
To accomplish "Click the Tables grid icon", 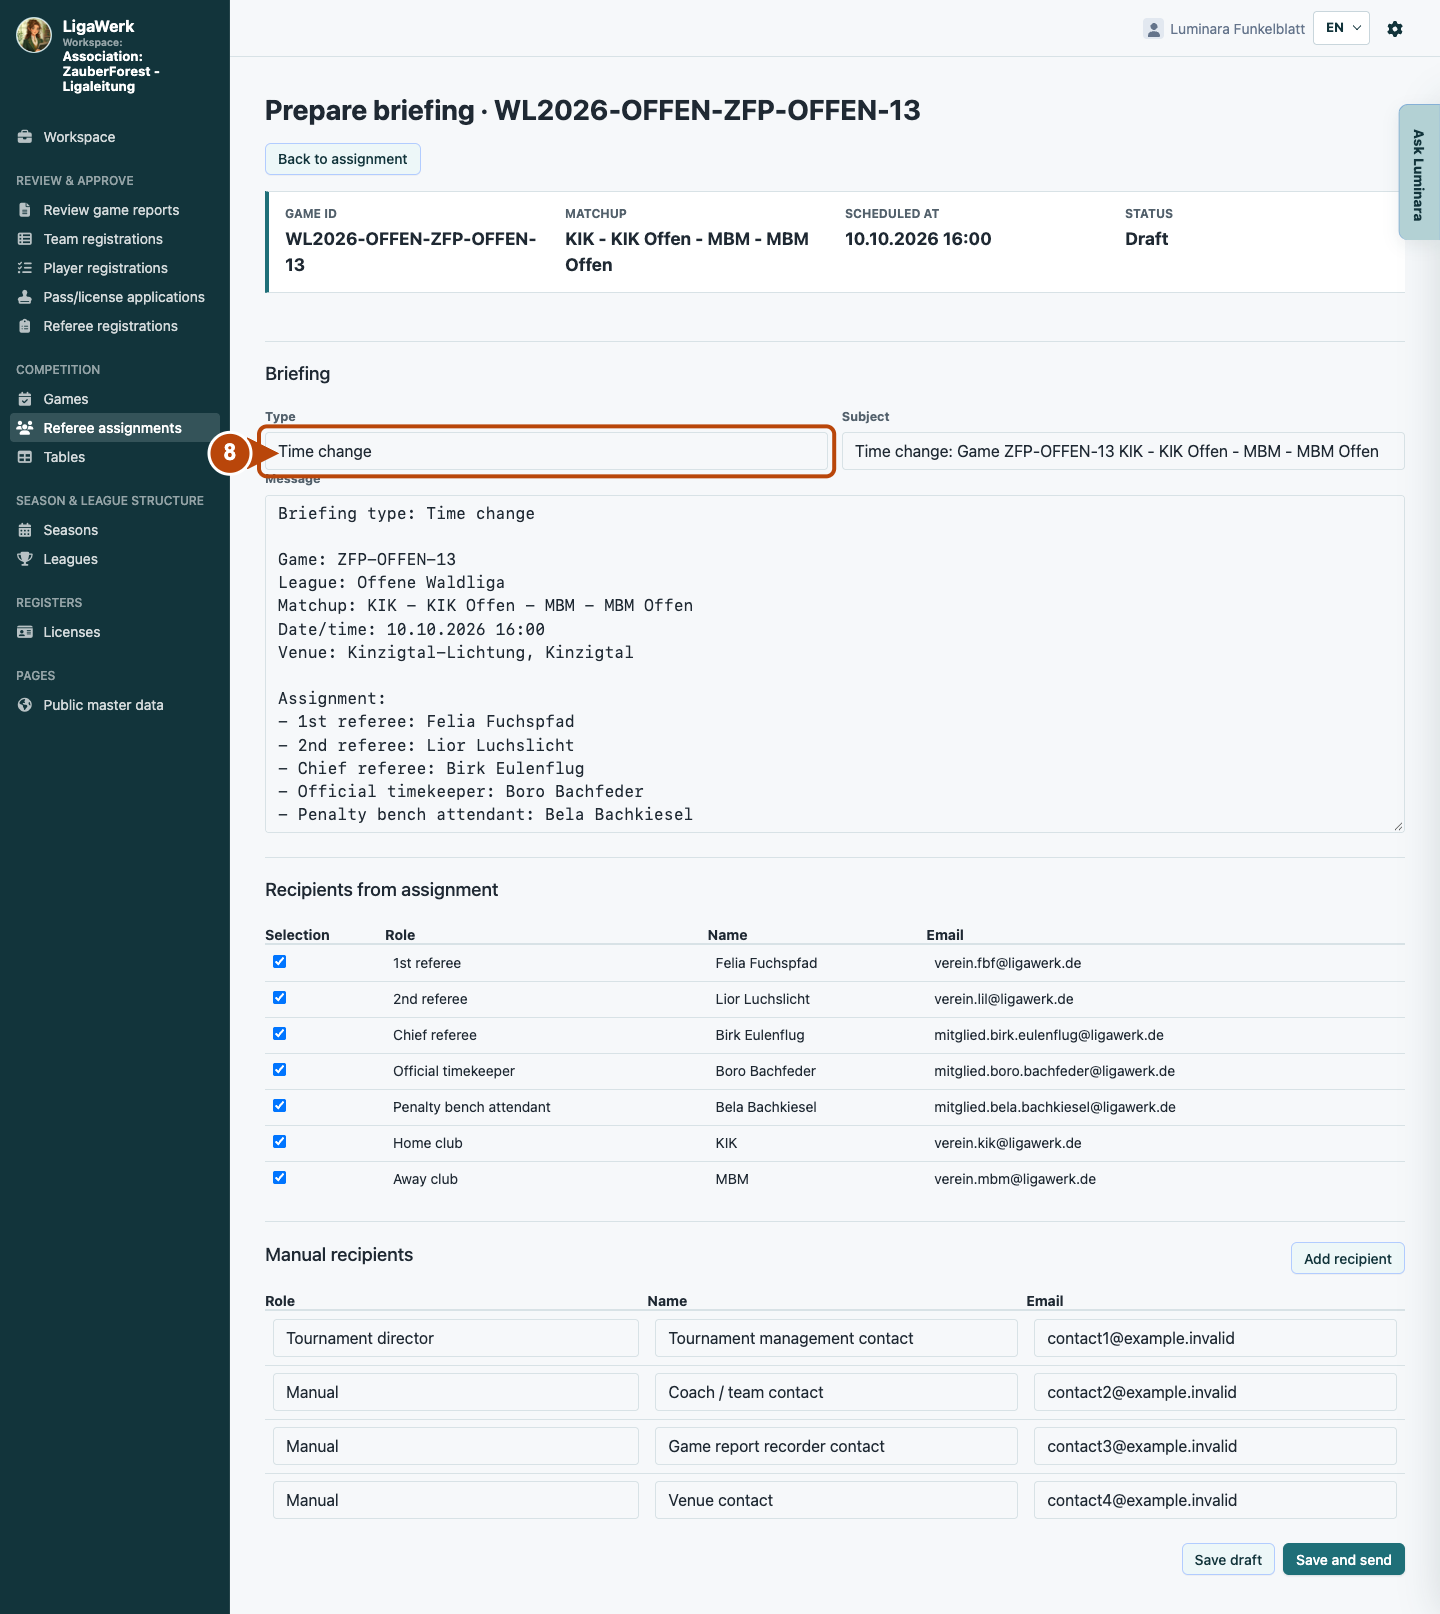I will point(25,457).
